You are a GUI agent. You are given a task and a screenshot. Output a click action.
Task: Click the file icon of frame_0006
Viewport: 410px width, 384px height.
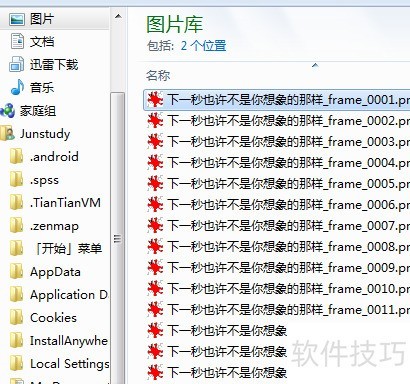tap(155, 205)
